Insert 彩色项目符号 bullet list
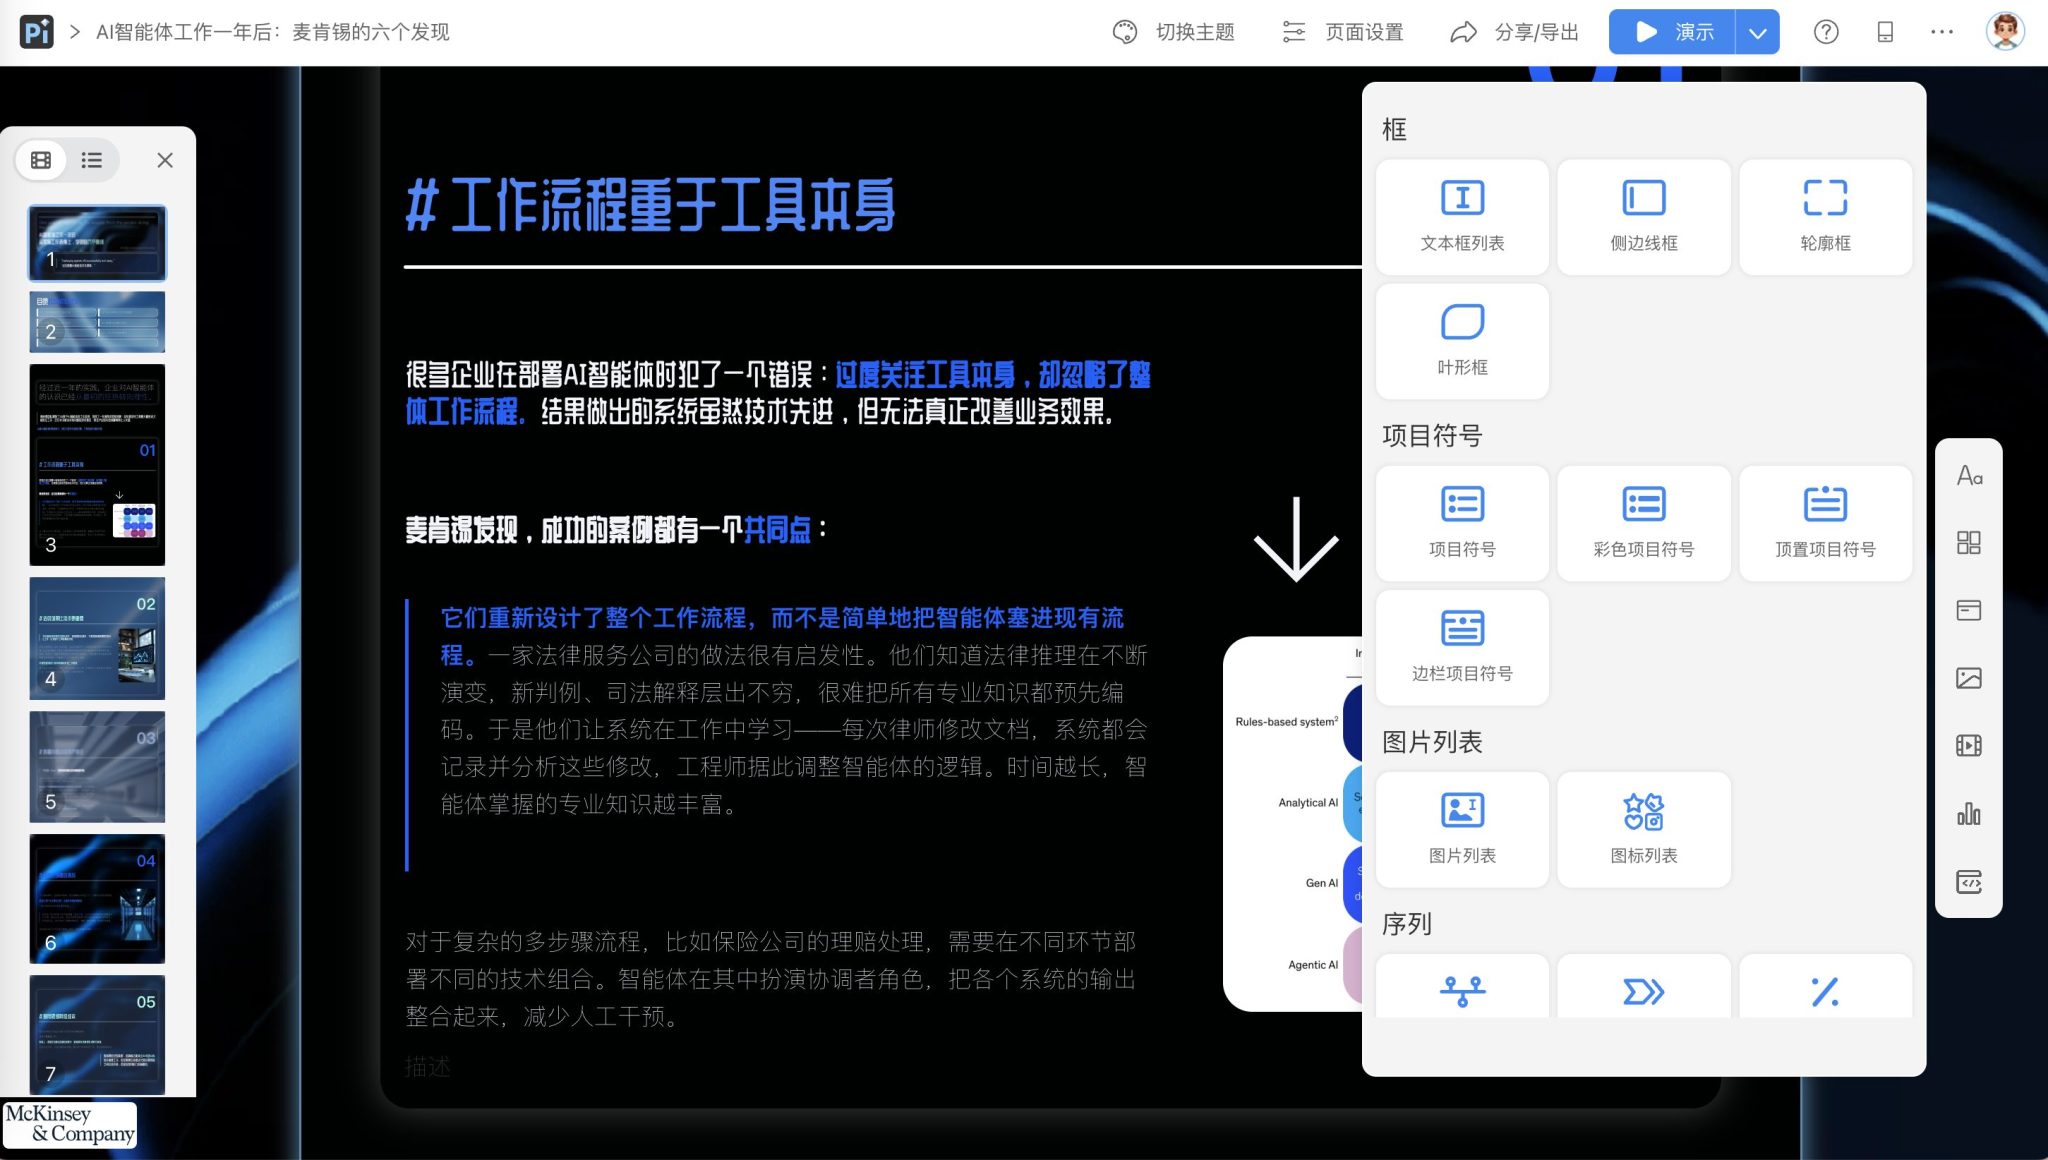 tap(1643, 522)
